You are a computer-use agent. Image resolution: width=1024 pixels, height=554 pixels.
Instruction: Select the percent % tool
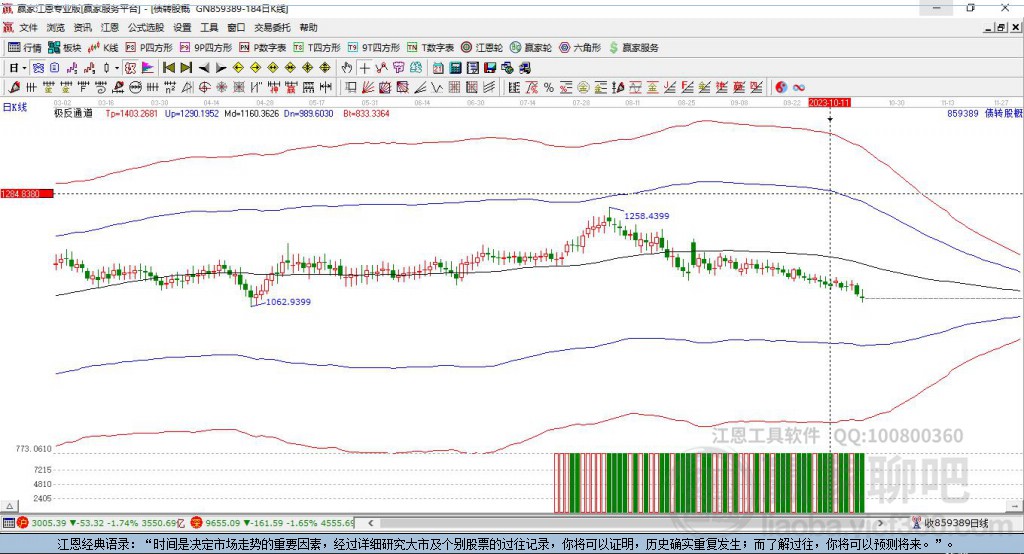point(549,88)
